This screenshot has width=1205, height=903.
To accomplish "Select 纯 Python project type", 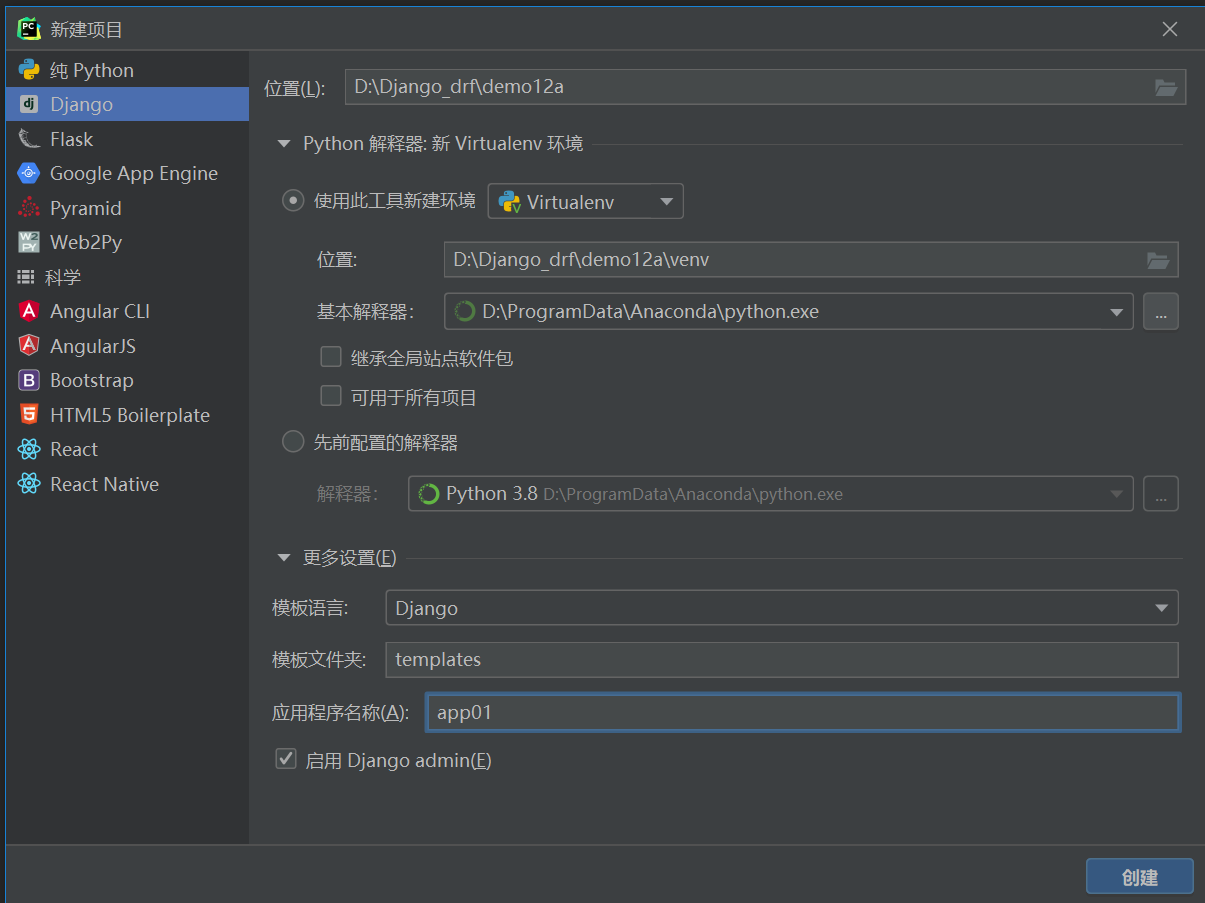I will 127,70.
